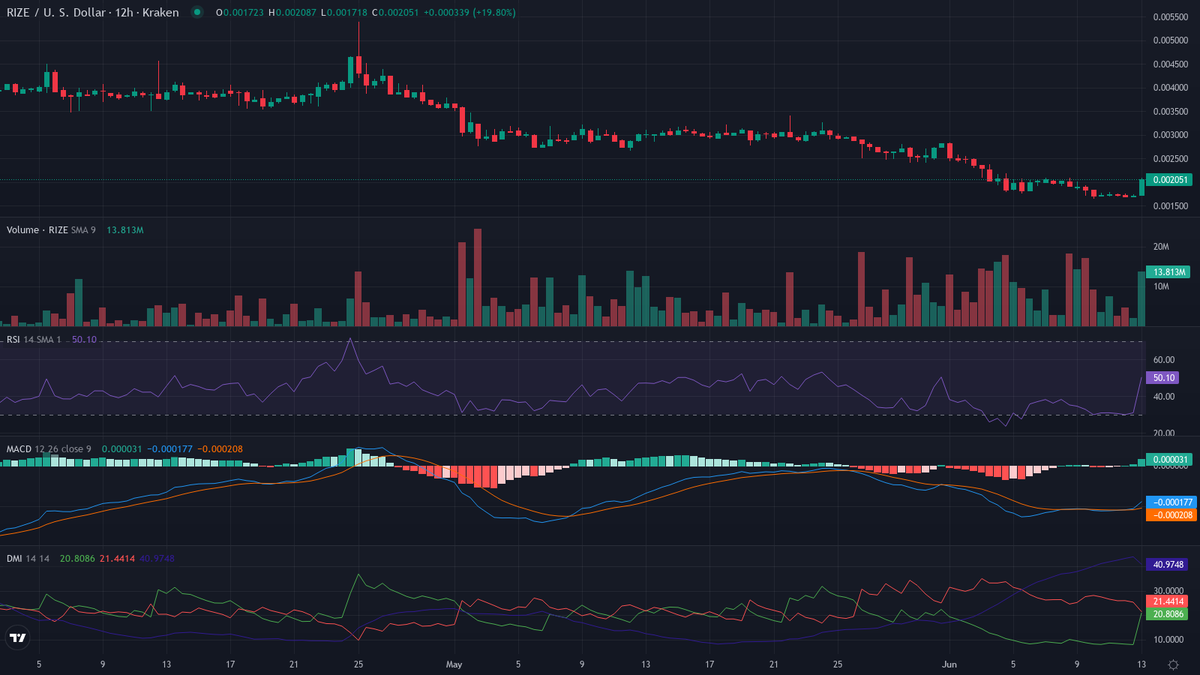Viewport: 1200px width, 675px height.
Task: Click MACD legend value -0.000208
Action: point(219,449)
